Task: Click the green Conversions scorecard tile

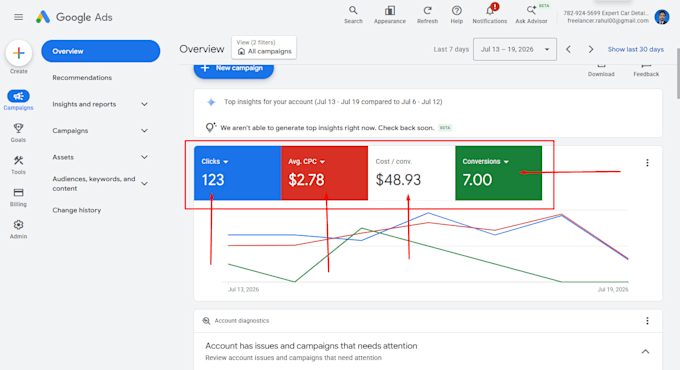Action: pyautogui.click(x=498, y=173)
